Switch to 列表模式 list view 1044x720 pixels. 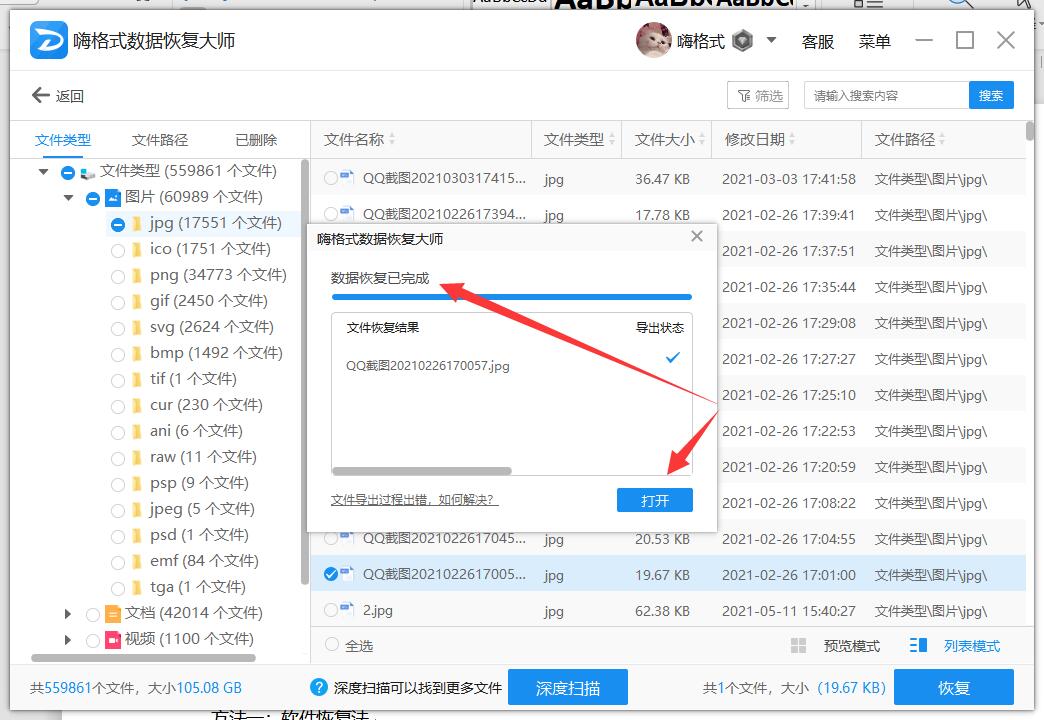coord(971,645)
